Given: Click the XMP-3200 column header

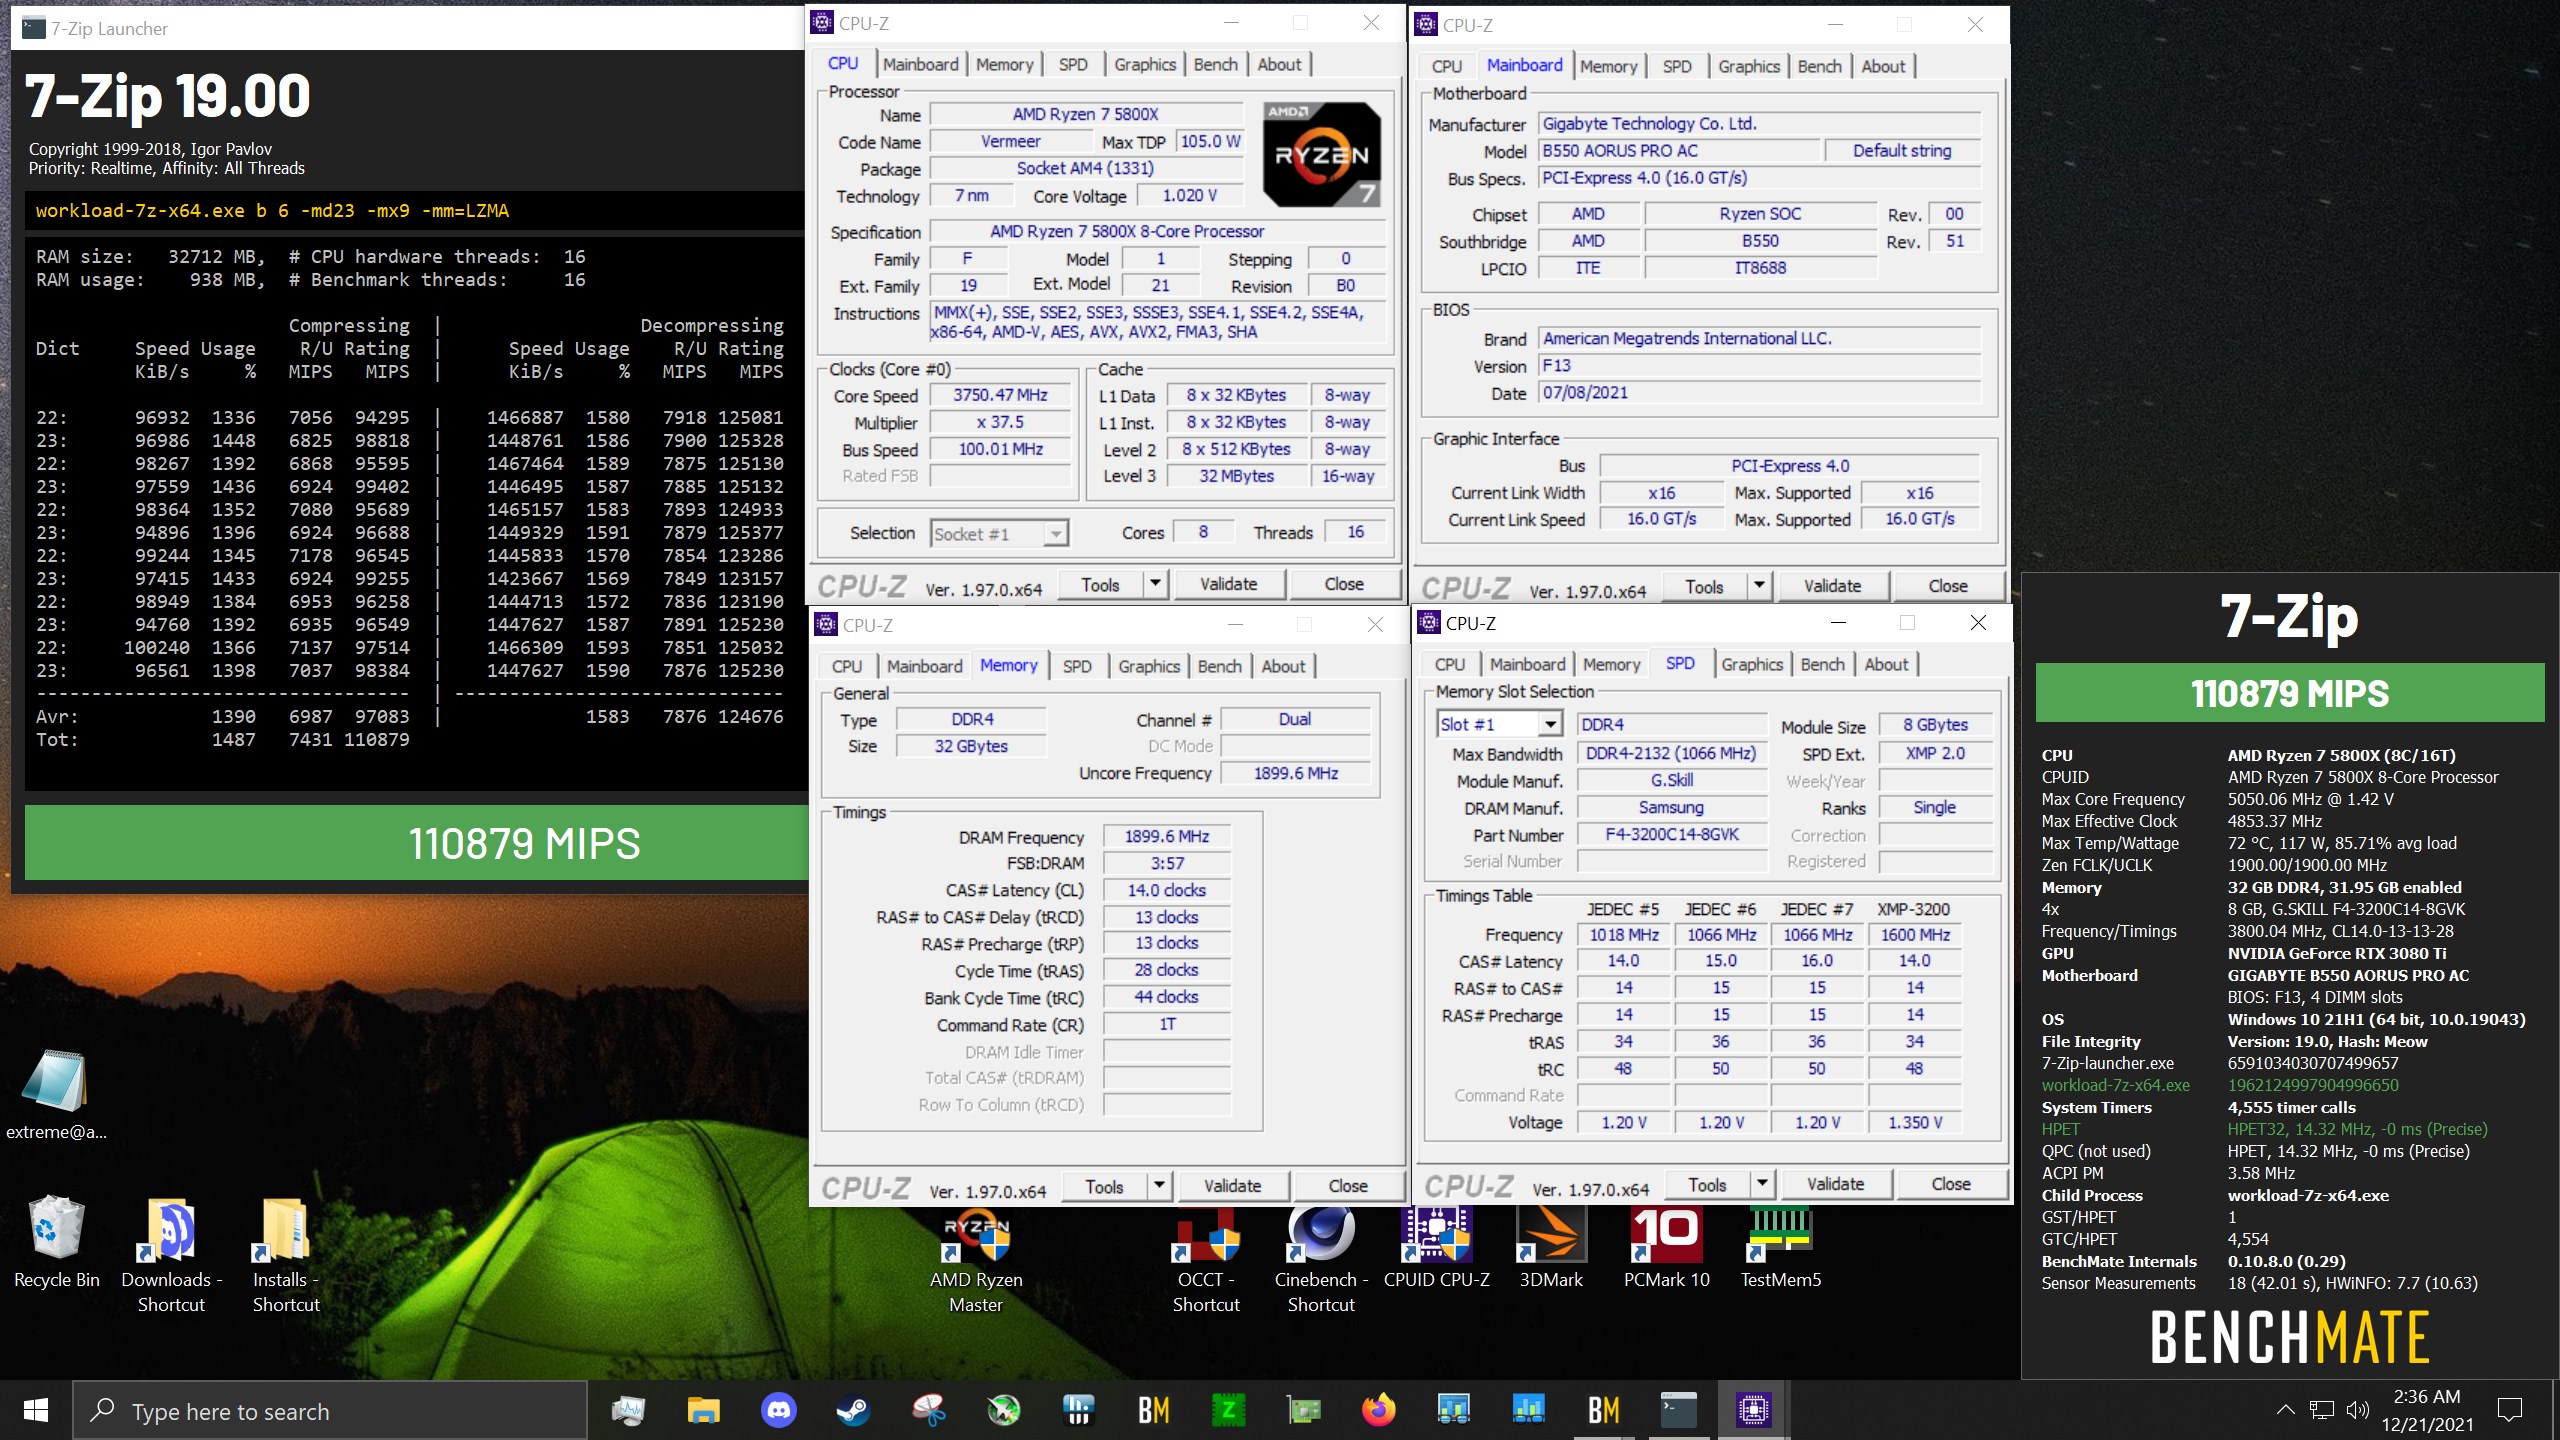Looking at the screenshot, I should [x=1913, y=909].
